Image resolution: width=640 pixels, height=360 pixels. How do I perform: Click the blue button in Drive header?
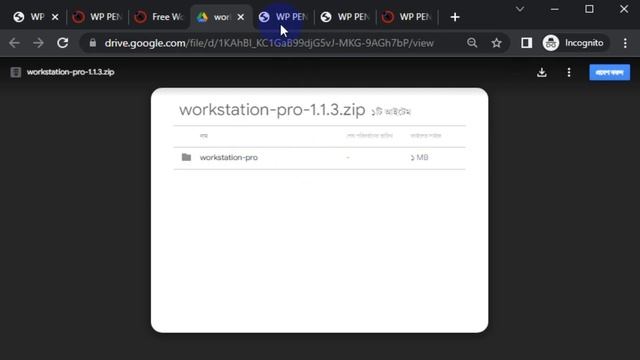coord(609,73)
